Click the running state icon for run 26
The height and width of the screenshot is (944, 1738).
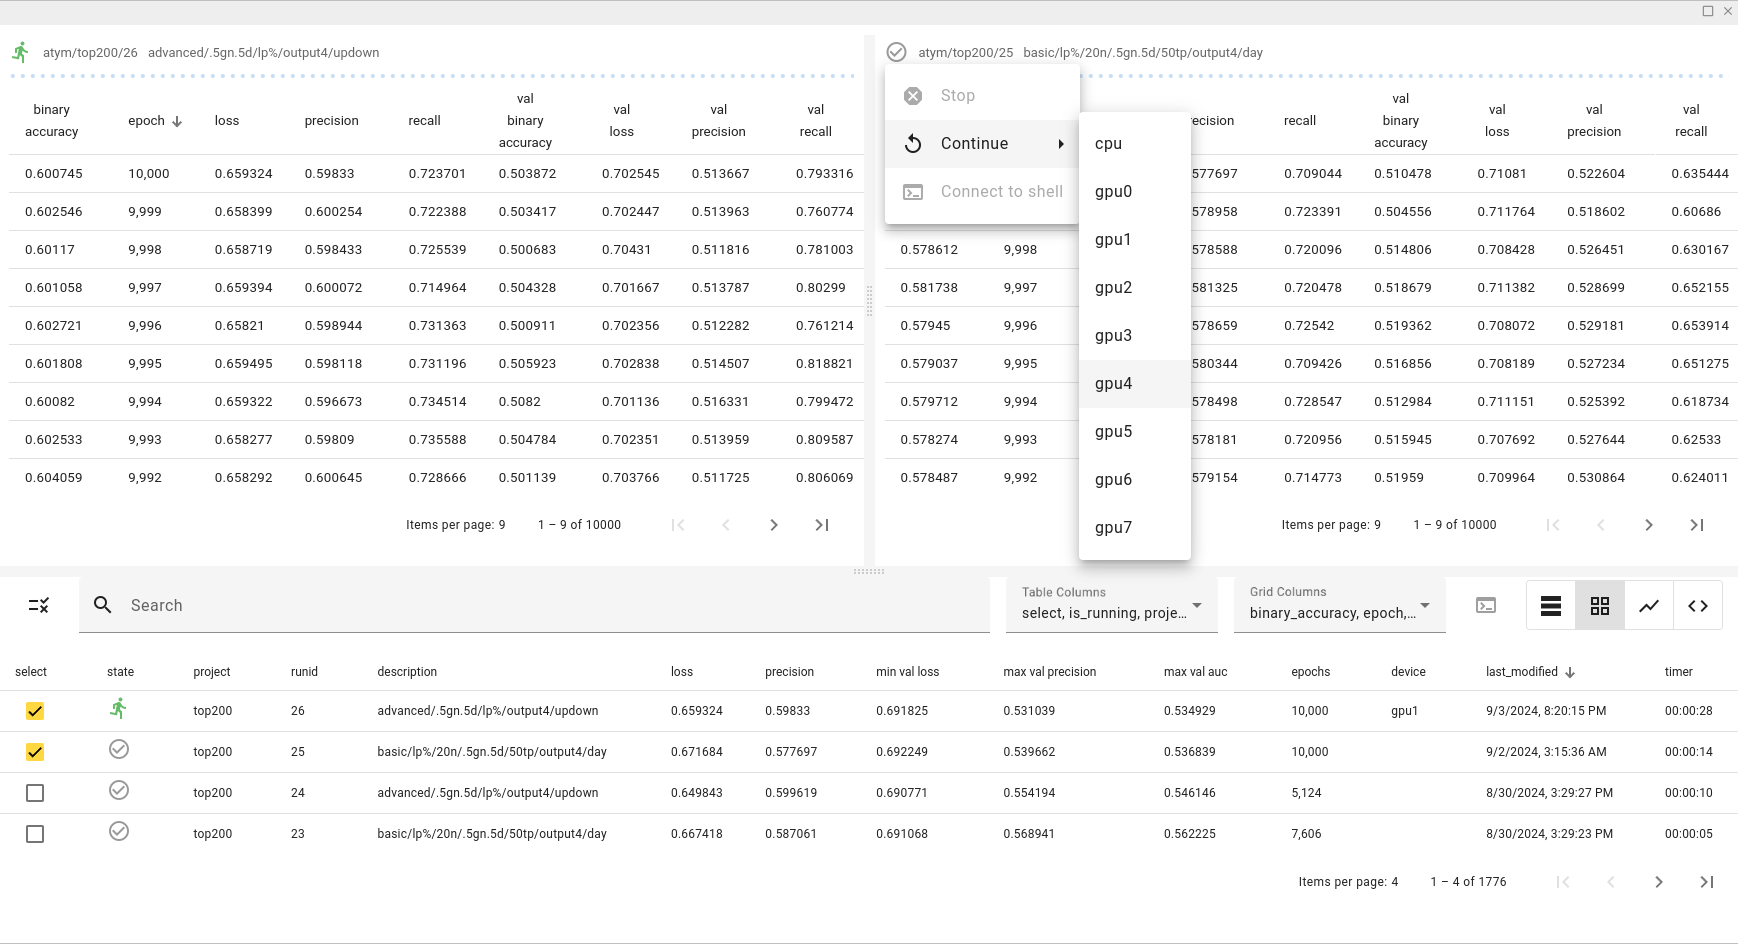119,710
